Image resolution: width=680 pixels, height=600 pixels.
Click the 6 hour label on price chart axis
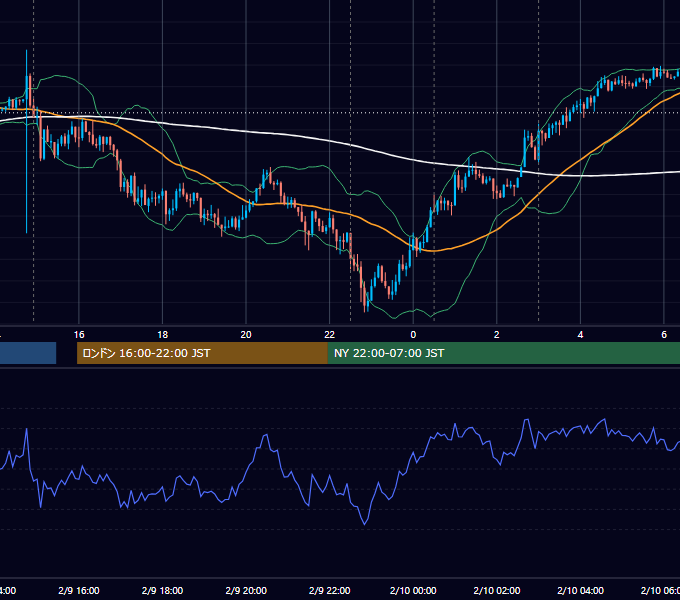point(664,335)
